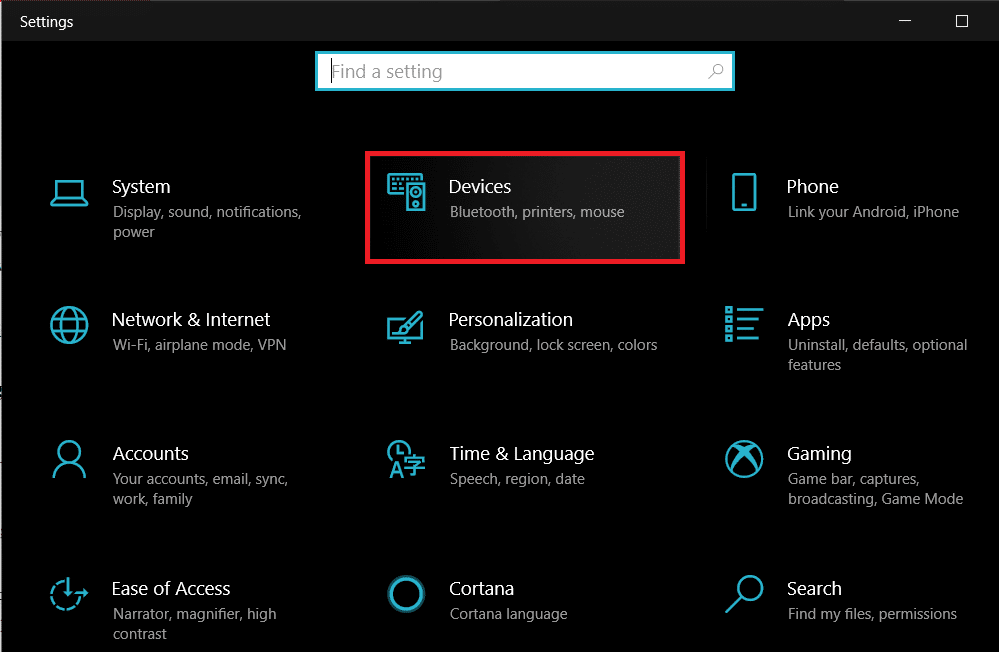Select the Cortana circle icon

click(406, 594)
